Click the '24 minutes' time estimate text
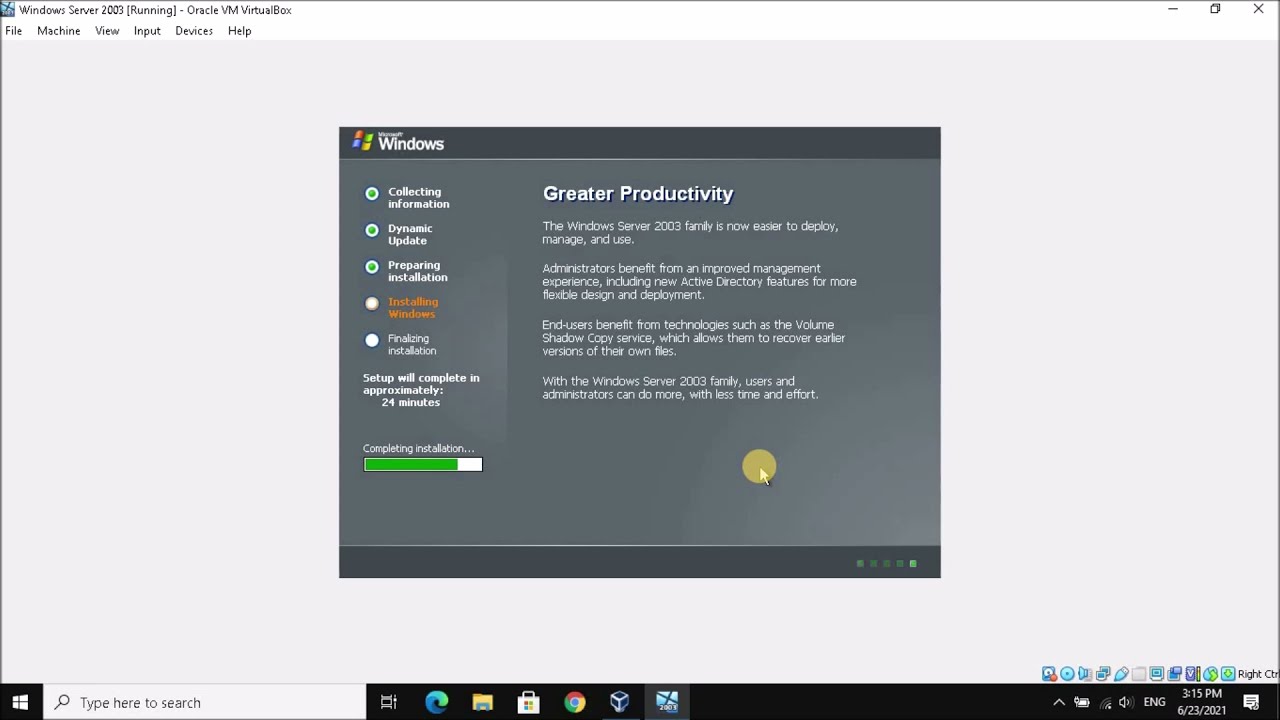Viewport: 1280px width, 720px height. (410, 402)
